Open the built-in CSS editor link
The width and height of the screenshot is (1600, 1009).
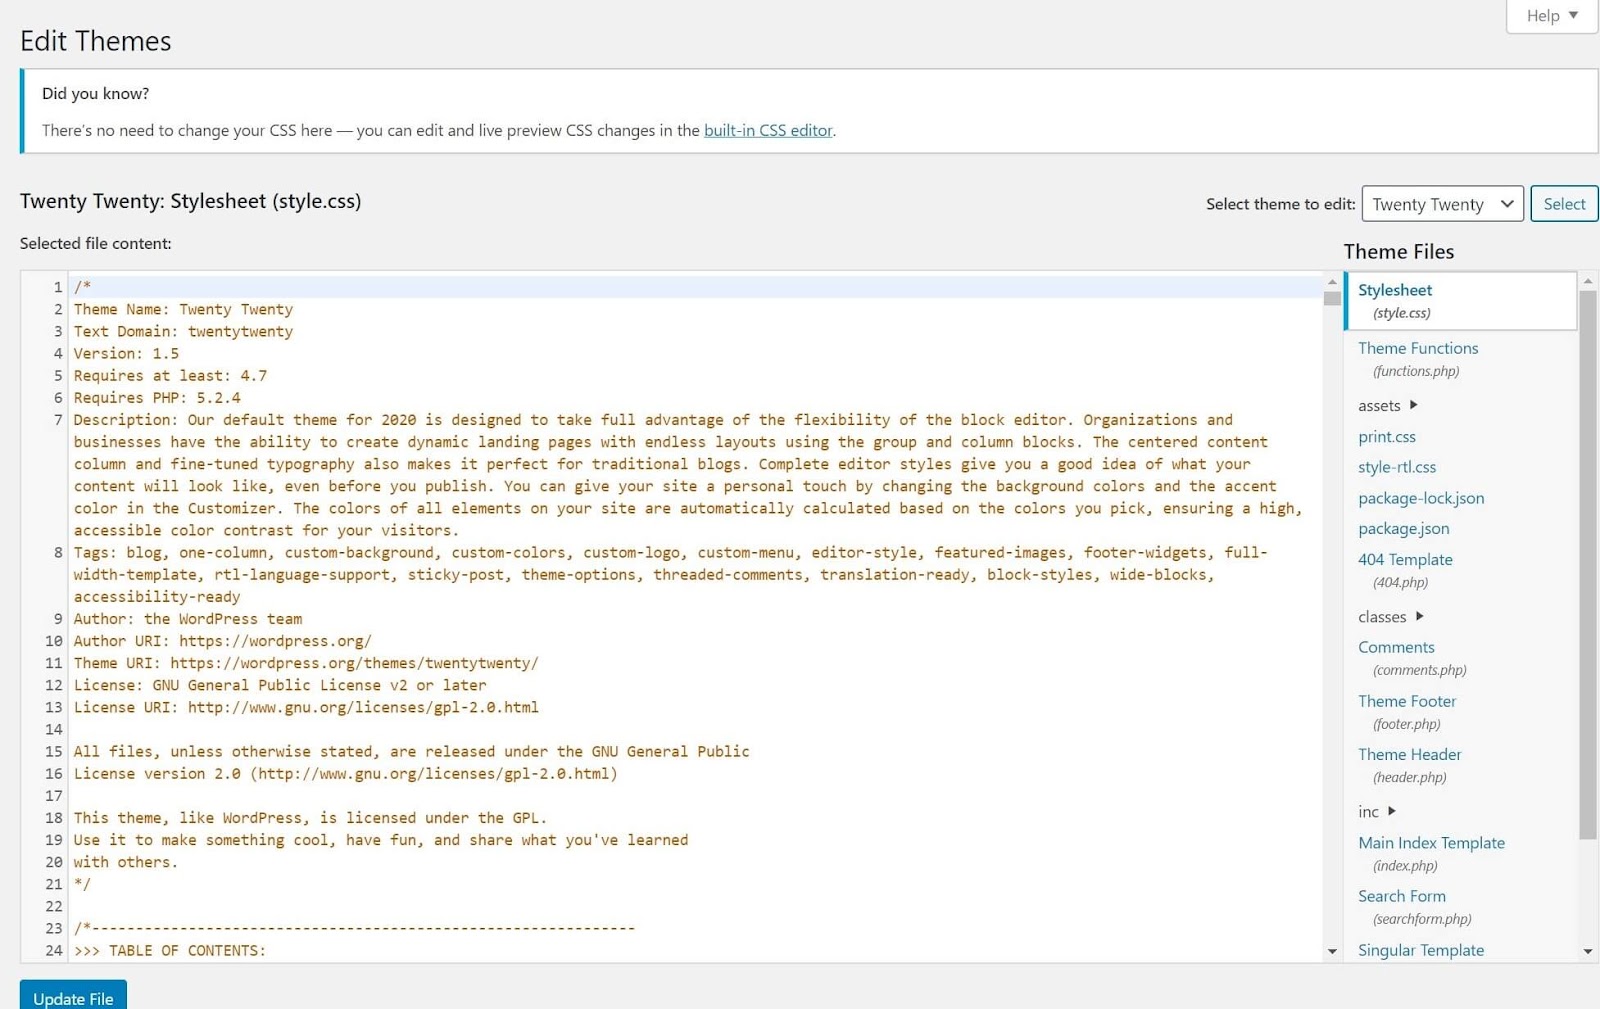pyautogui.click(x=767, y=130)
